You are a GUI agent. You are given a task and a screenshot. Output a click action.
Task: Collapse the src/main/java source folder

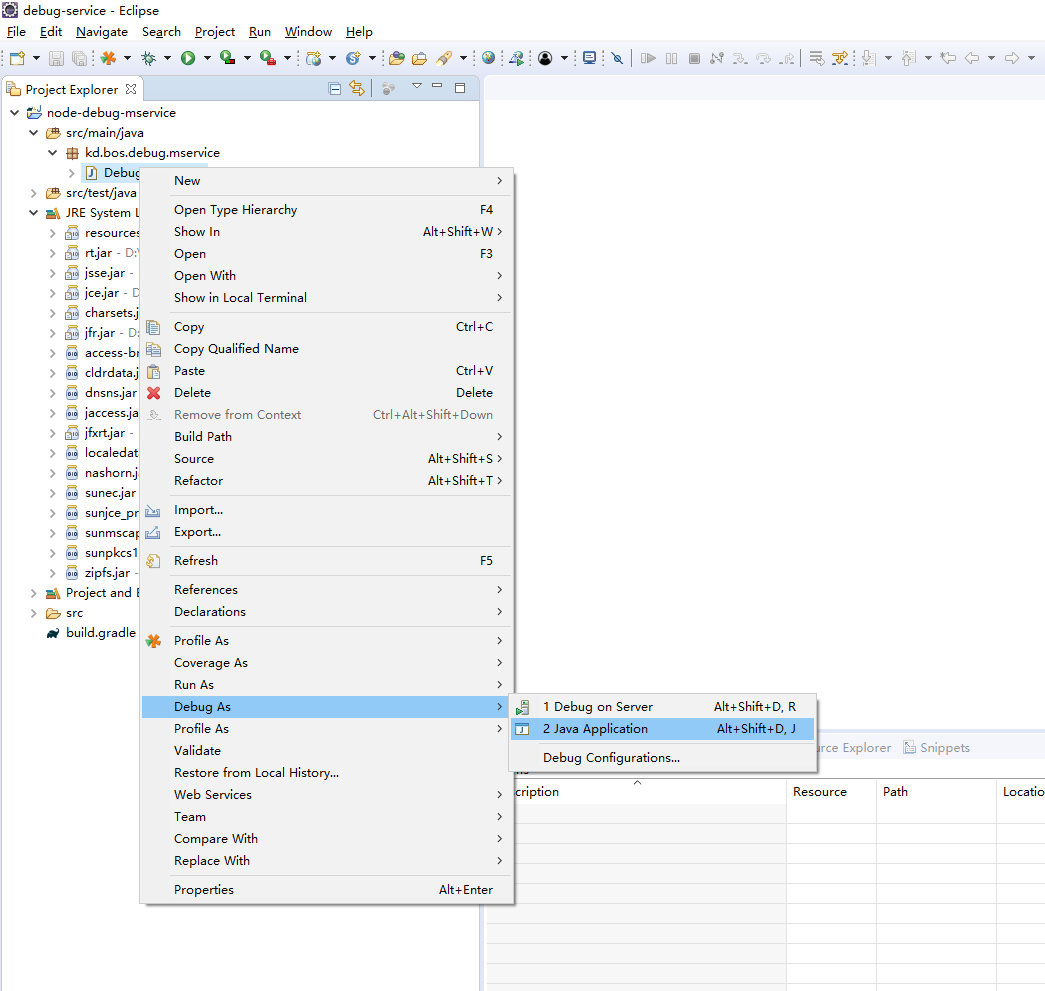33,133
